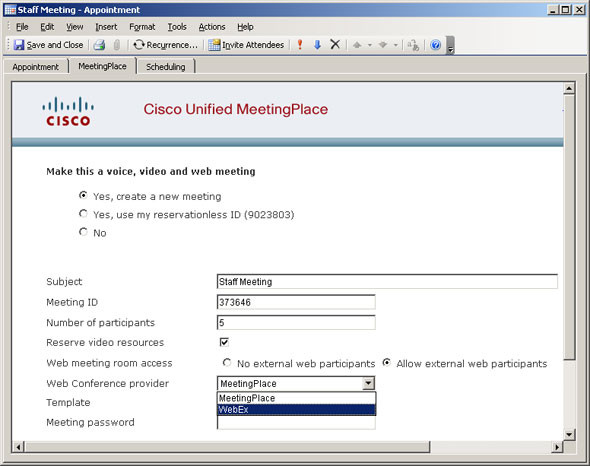Set High Importance with red exclamation icon
This screenshot has width=590, height=466.
(x=300, y=45)
